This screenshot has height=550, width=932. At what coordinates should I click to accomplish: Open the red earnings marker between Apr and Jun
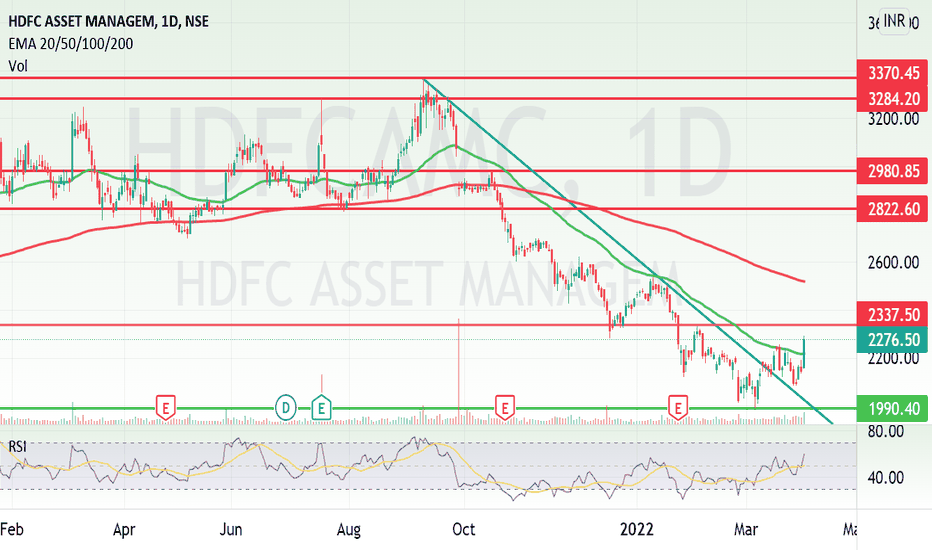tap(166, 408)
